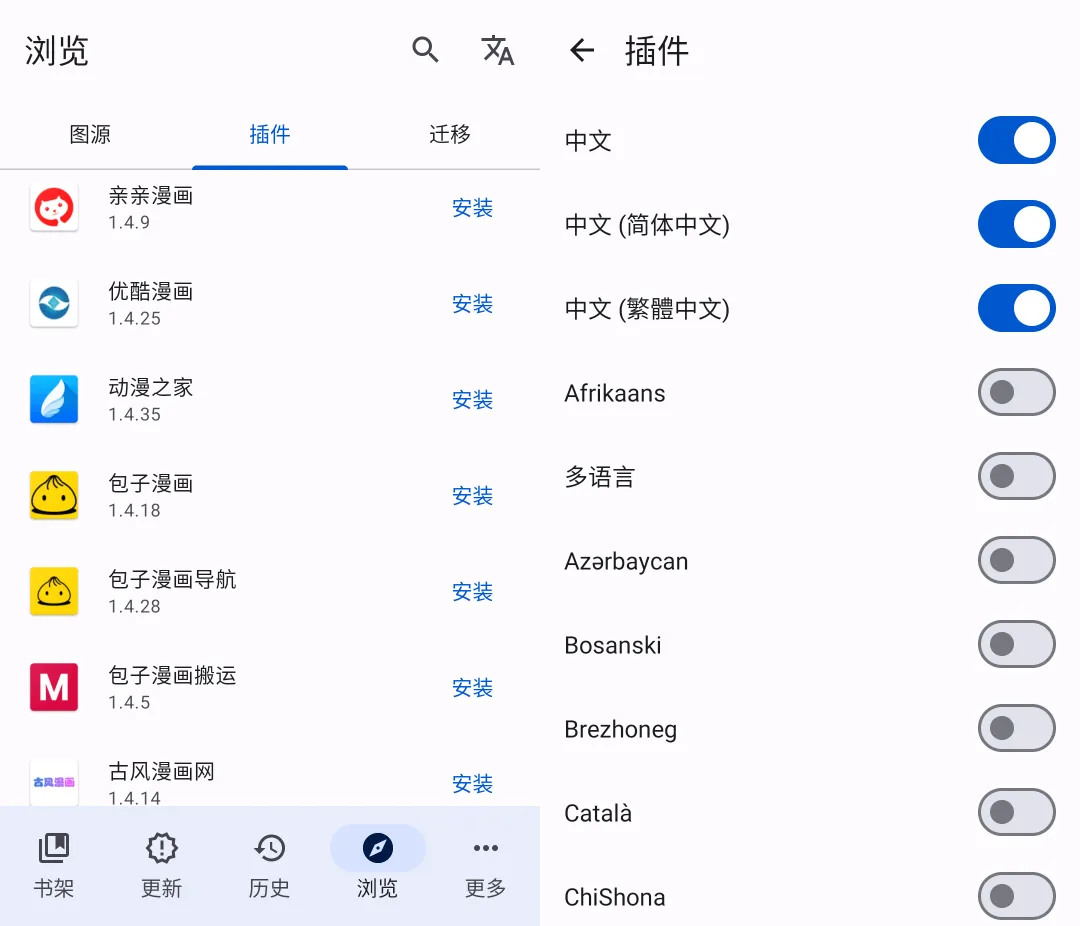This screenshot has width=1080, height=926.
Task: Go back from the 插件 language screen
Action: (x=582, y=50)
